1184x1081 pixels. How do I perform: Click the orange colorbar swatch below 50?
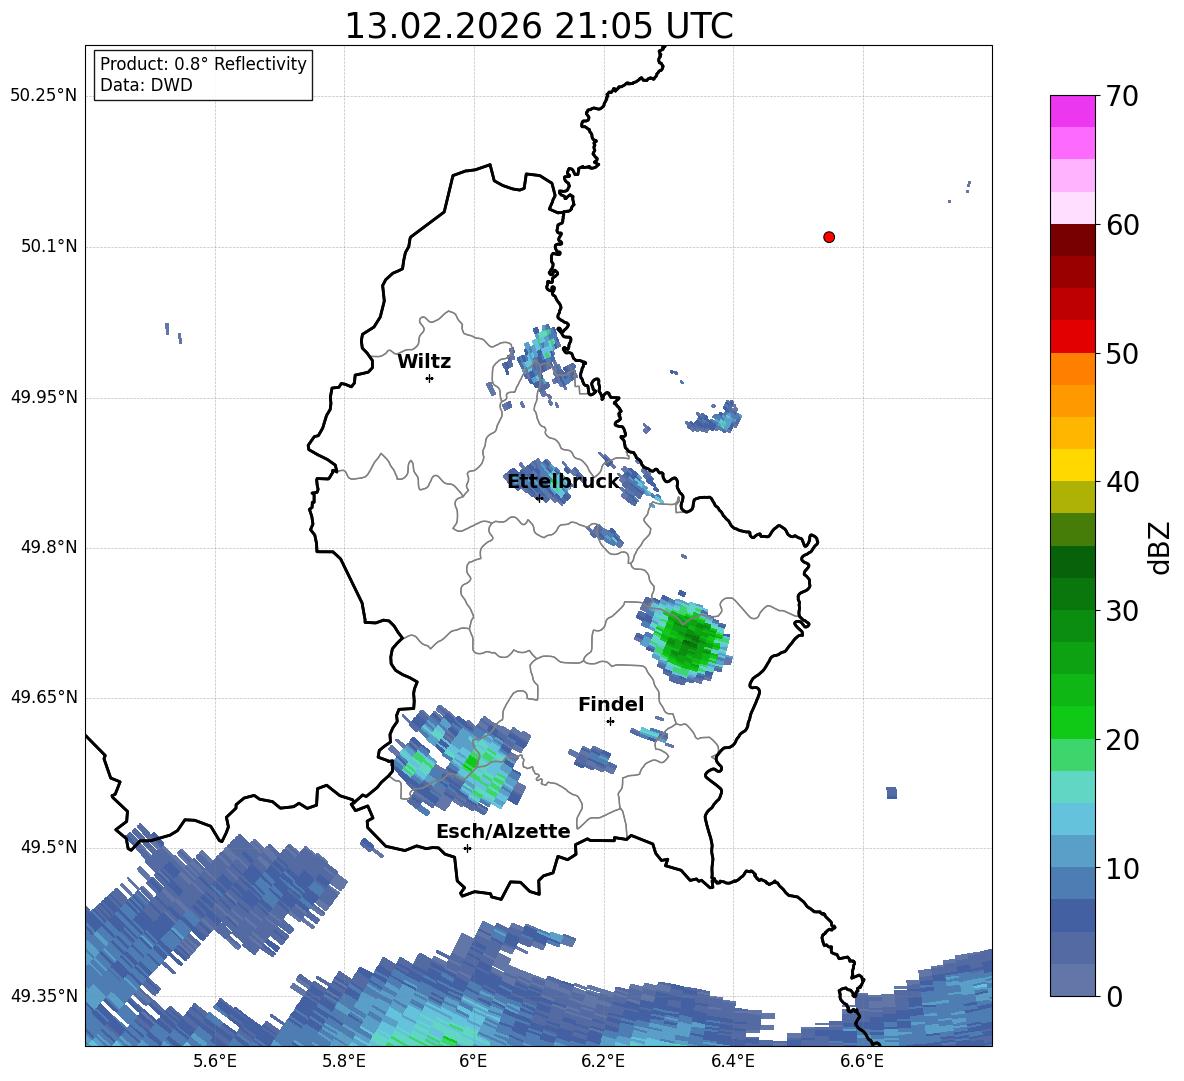[x=1072, y=369]
